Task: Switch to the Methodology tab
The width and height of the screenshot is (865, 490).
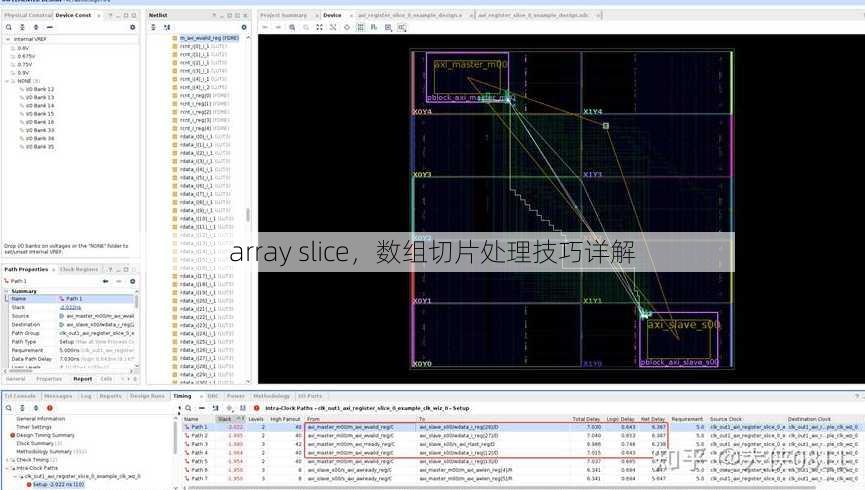Action: point(271,396)
